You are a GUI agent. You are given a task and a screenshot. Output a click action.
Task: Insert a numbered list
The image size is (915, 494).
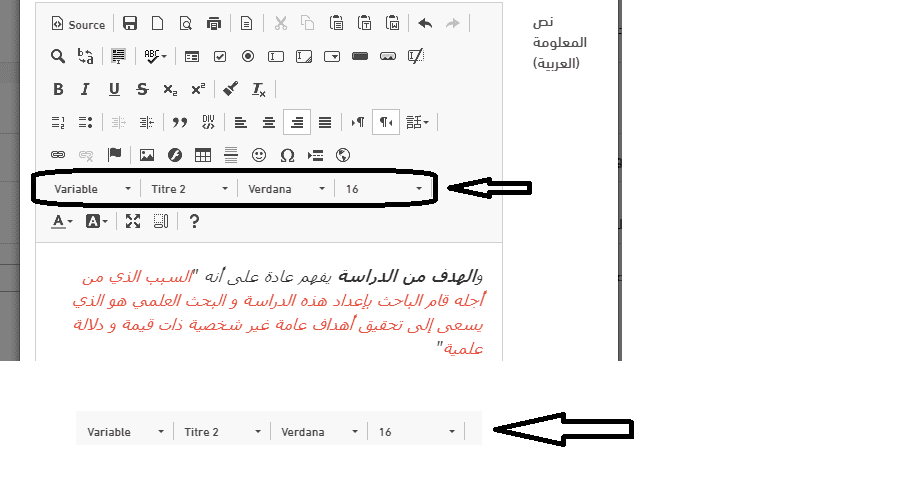pyautogui.click(x=58, y=122)
